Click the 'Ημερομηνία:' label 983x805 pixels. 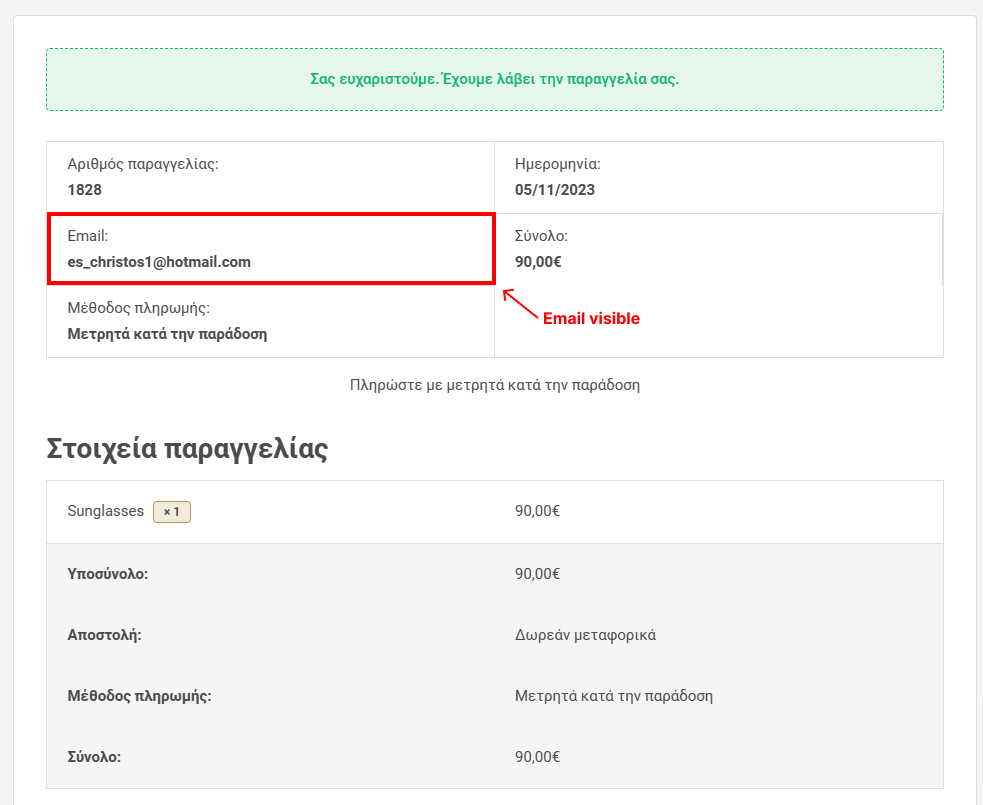click(x=557, y=165)
